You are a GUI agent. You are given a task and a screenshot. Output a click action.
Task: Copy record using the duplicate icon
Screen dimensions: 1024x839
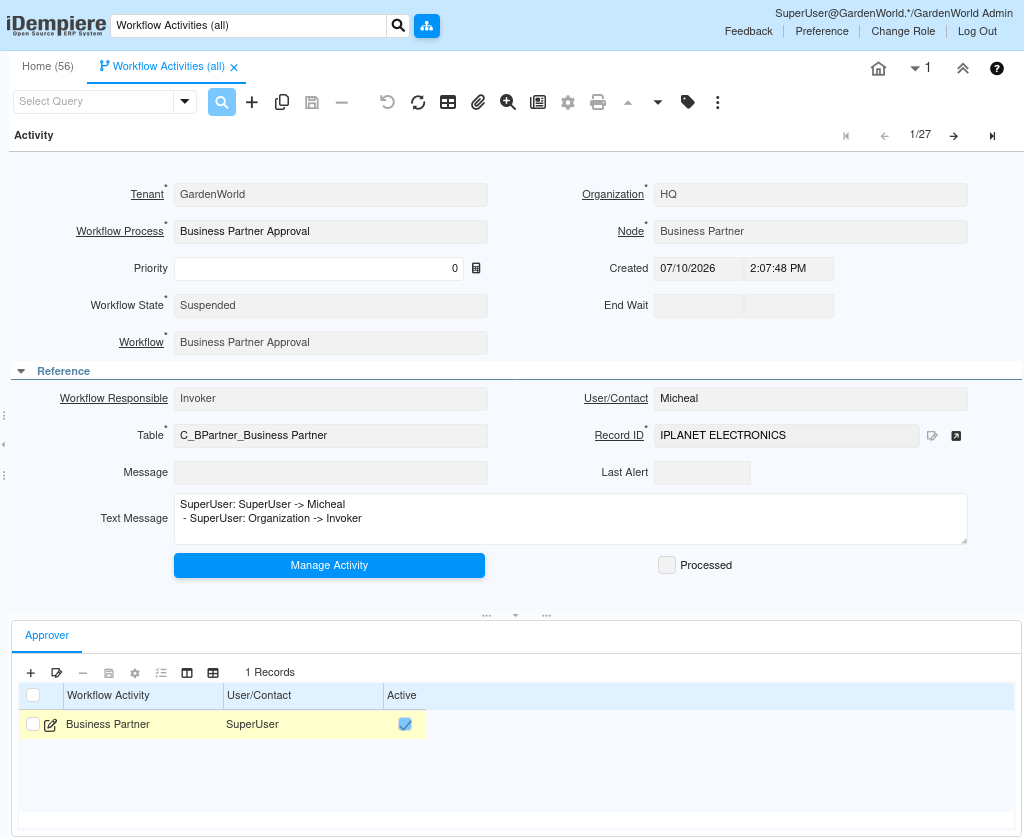(282, 103)
